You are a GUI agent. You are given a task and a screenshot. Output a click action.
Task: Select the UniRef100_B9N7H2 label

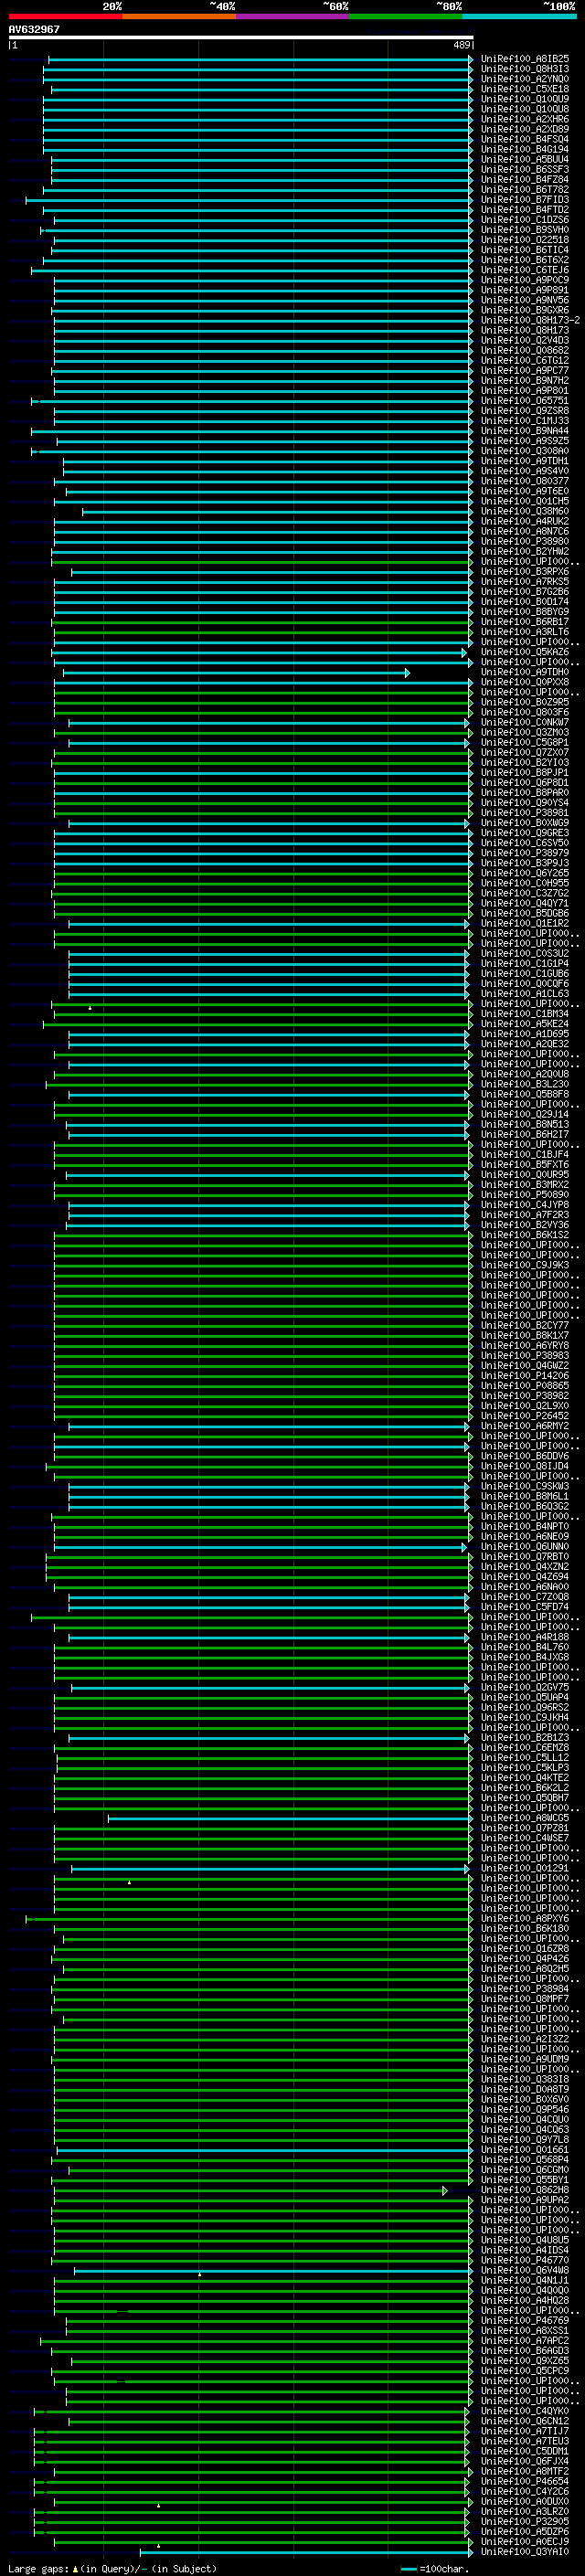(524, 380)
